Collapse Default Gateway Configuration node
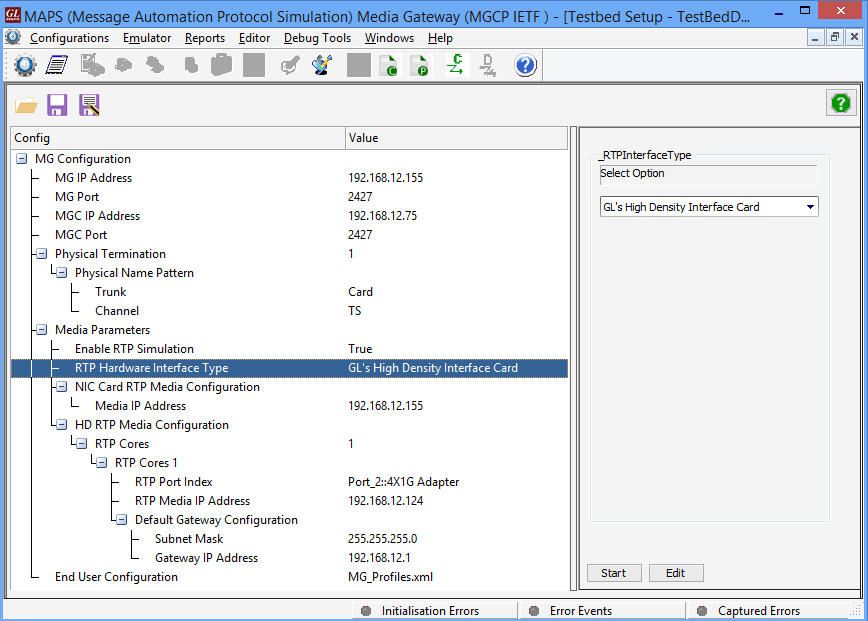 tap(121, 520)
